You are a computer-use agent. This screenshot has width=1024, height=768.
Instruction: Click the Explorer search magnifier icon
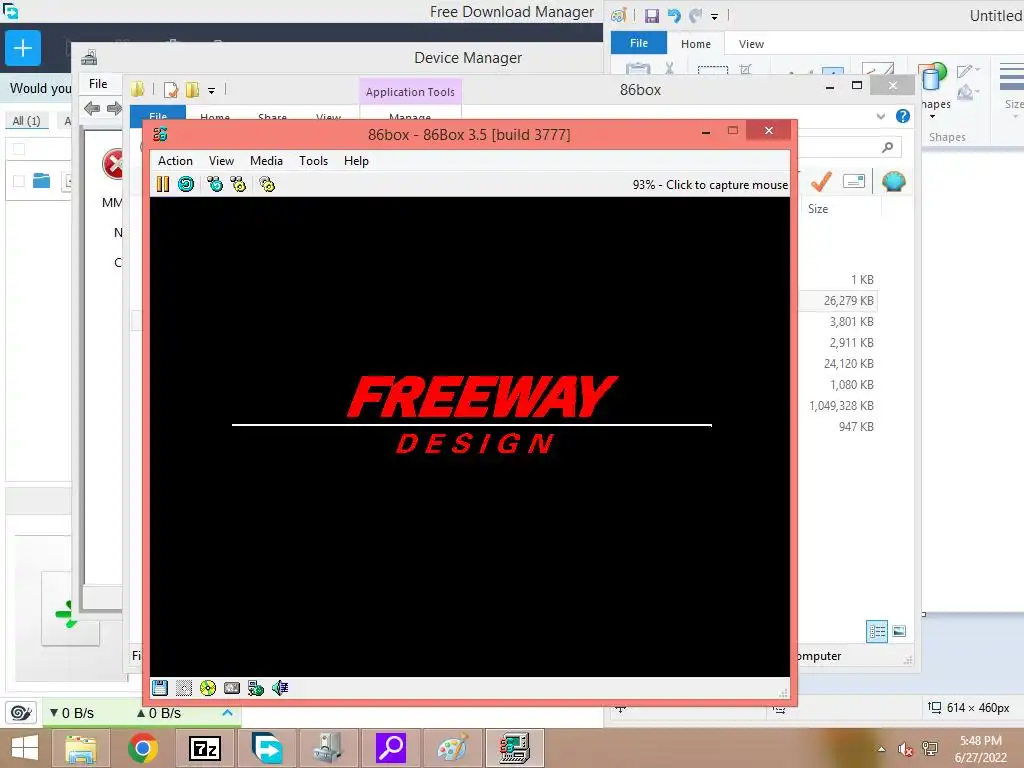(887, 148)
